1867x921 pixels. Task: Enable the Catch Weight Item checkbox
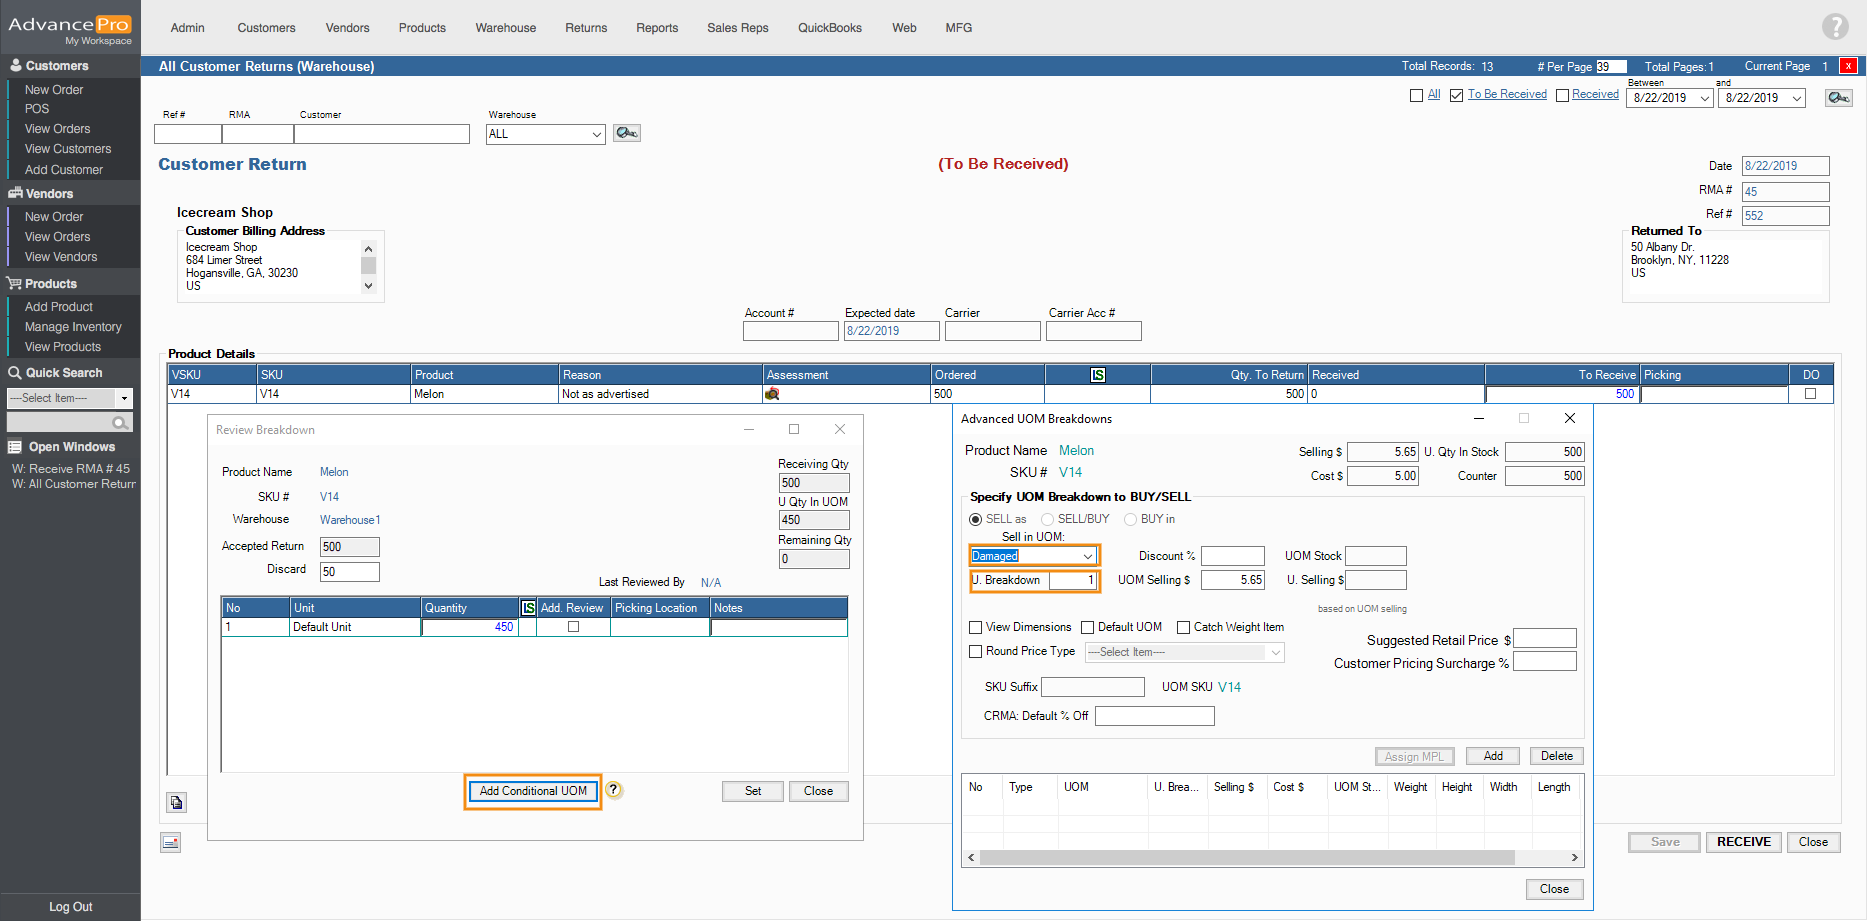[1183, 627]
